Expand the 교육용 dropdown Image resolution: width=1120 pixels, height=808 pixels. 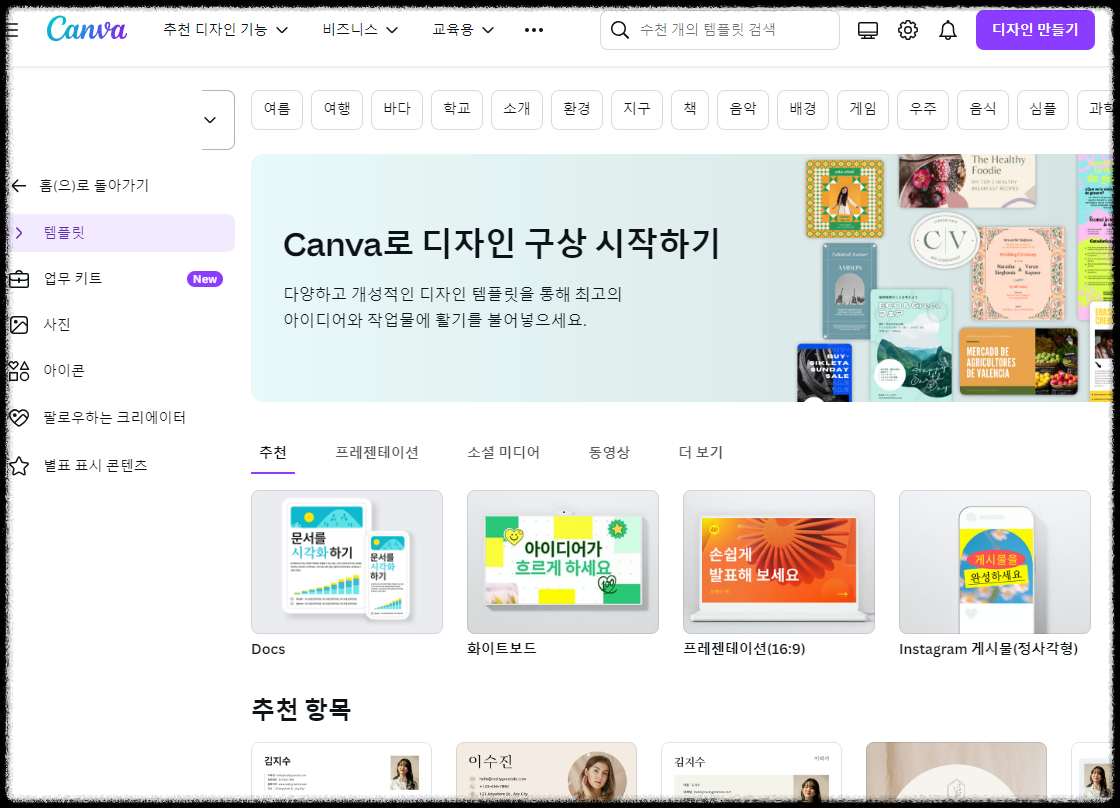[462, 30]
